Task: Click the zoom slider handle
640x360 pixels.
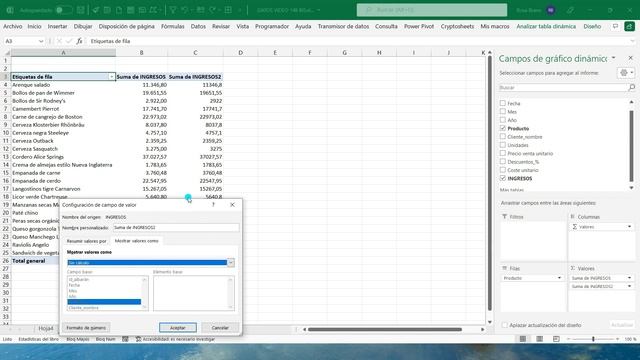Action: coord(593,339)
